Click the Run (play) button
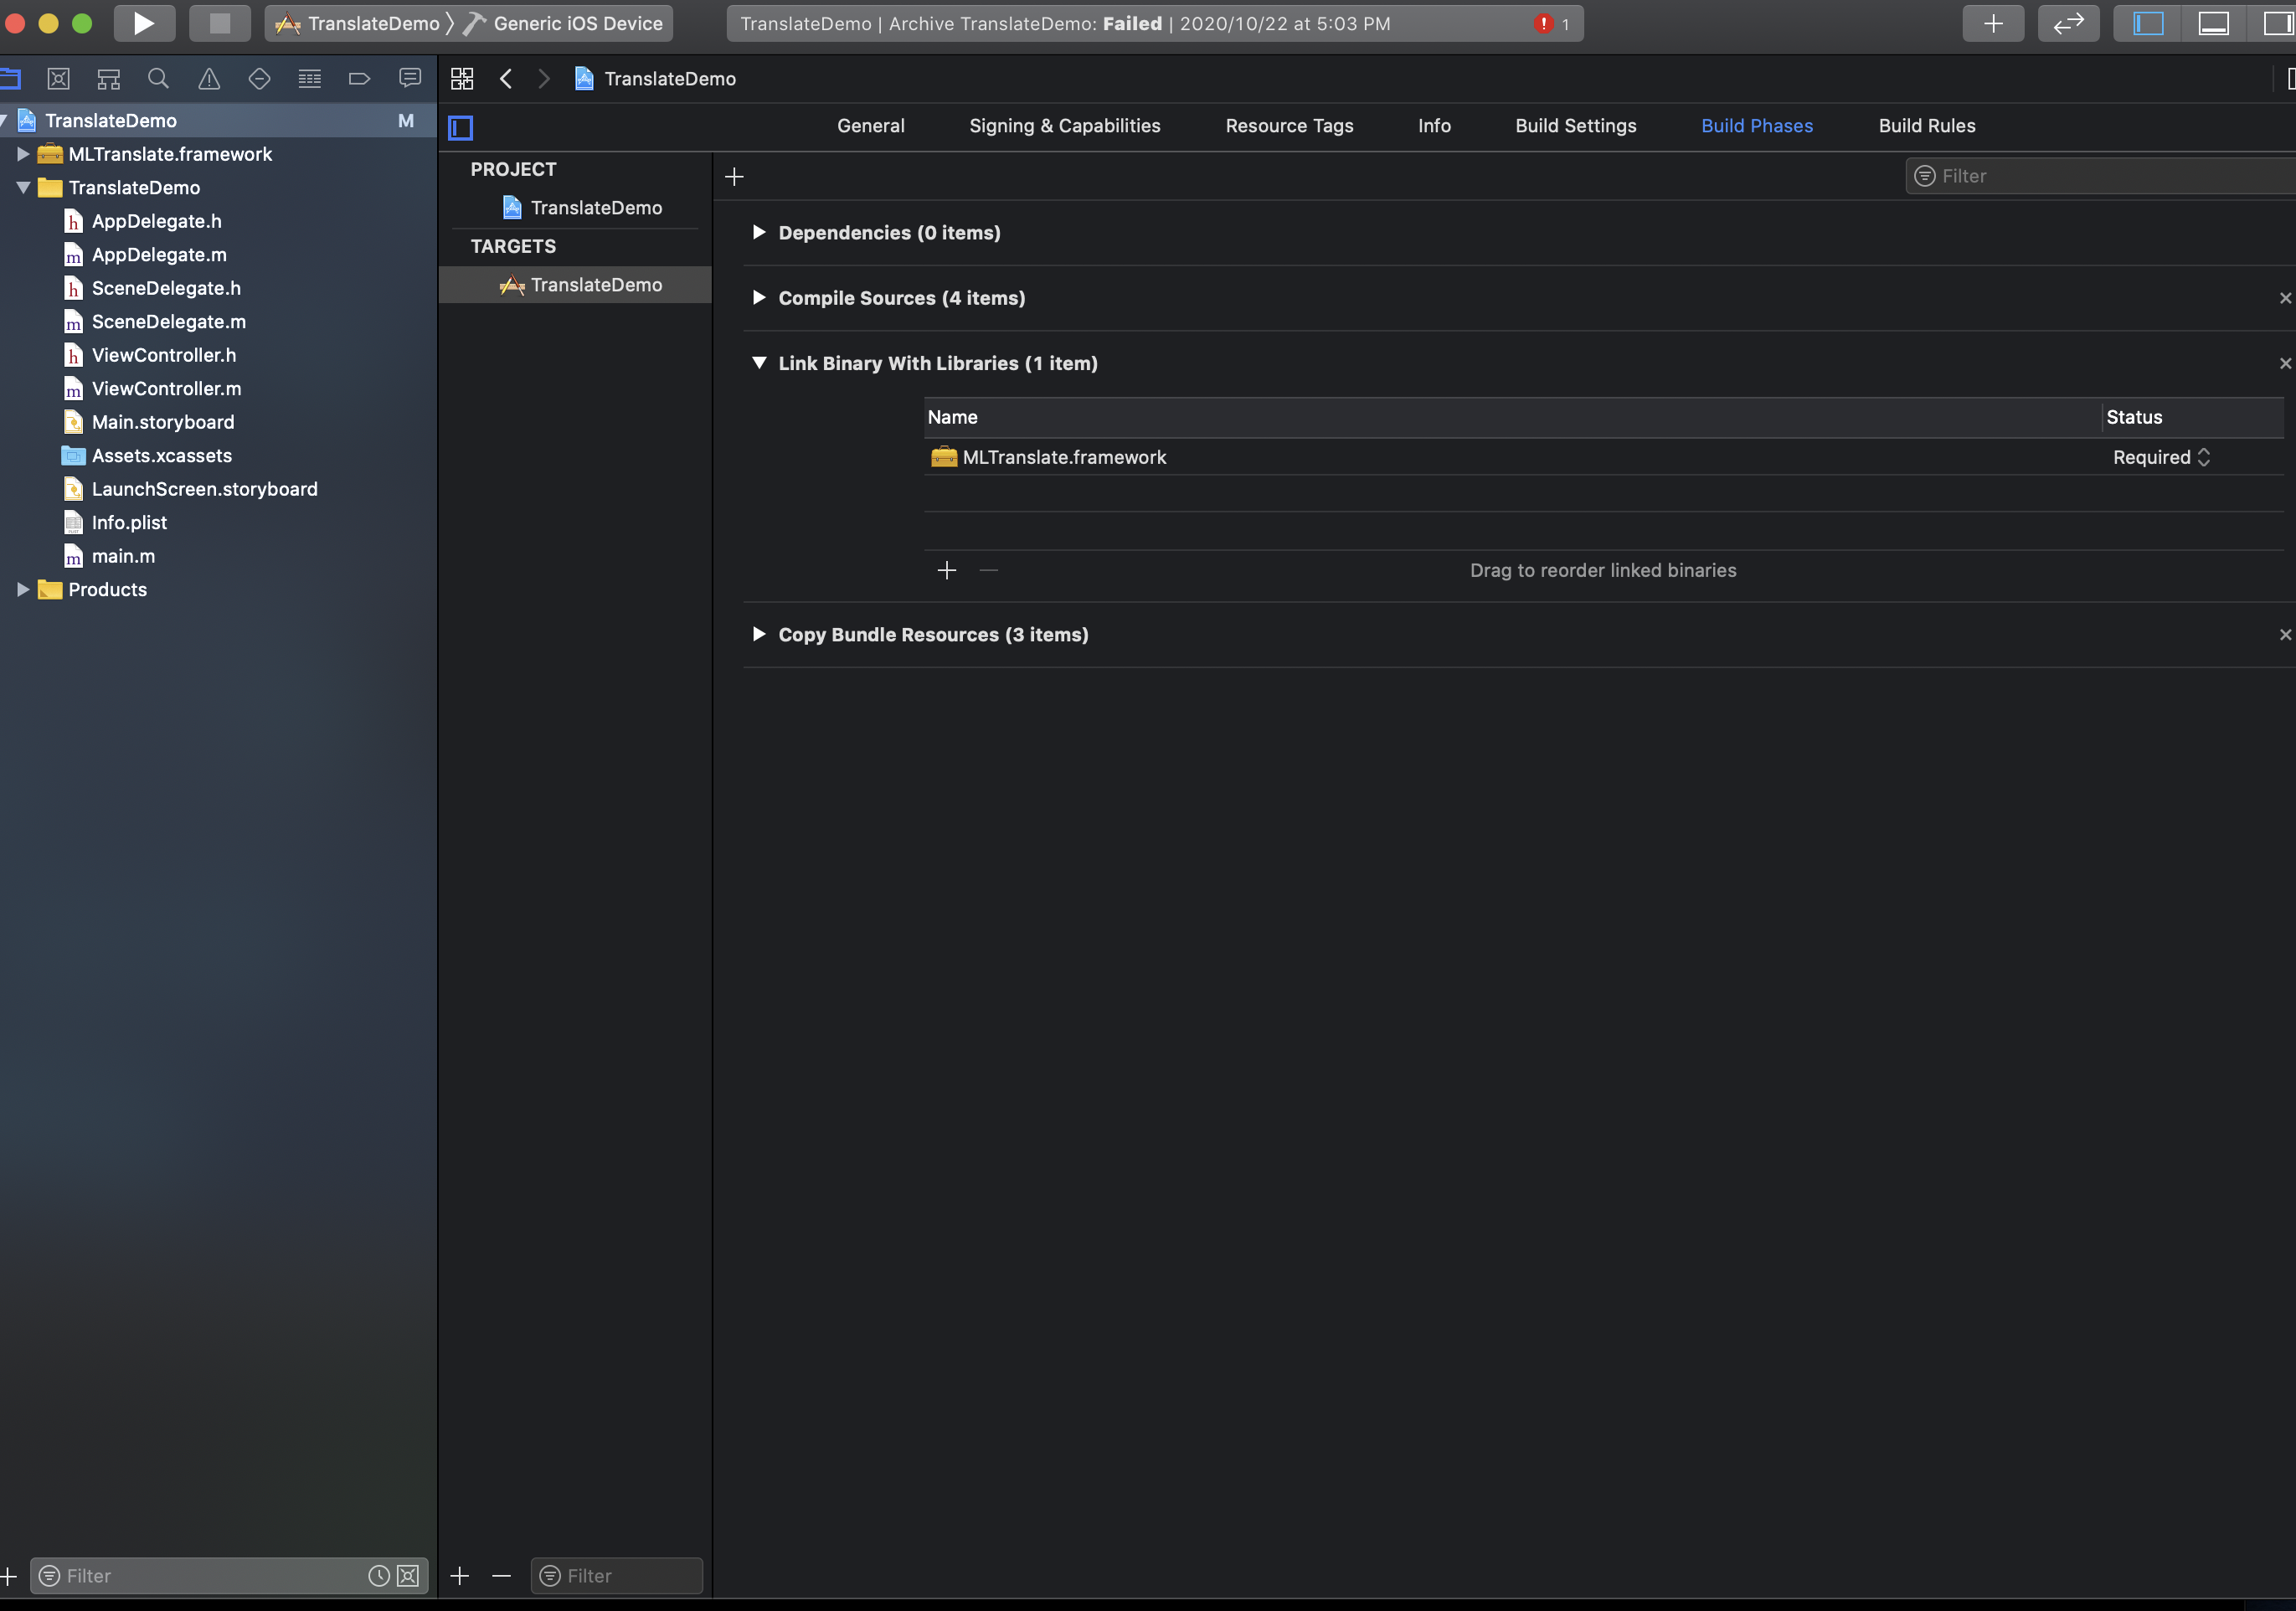 pos(144,23)
